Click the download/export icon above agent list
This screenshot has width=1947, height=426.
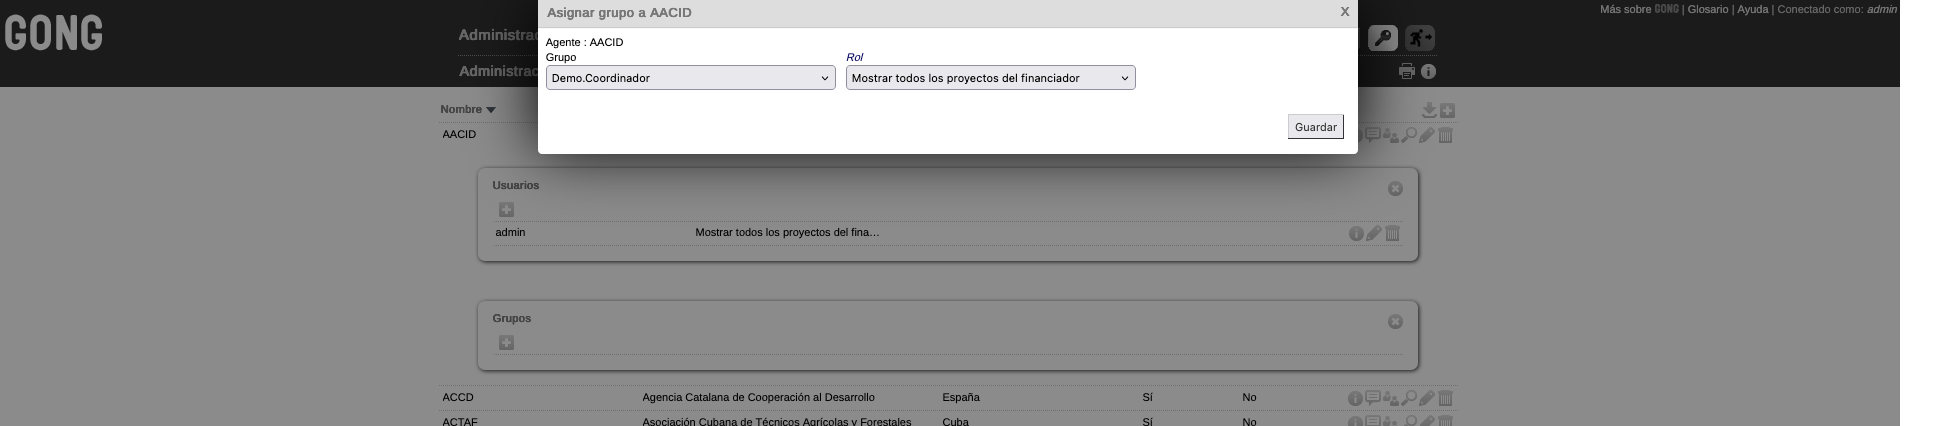pos(1429,110)
